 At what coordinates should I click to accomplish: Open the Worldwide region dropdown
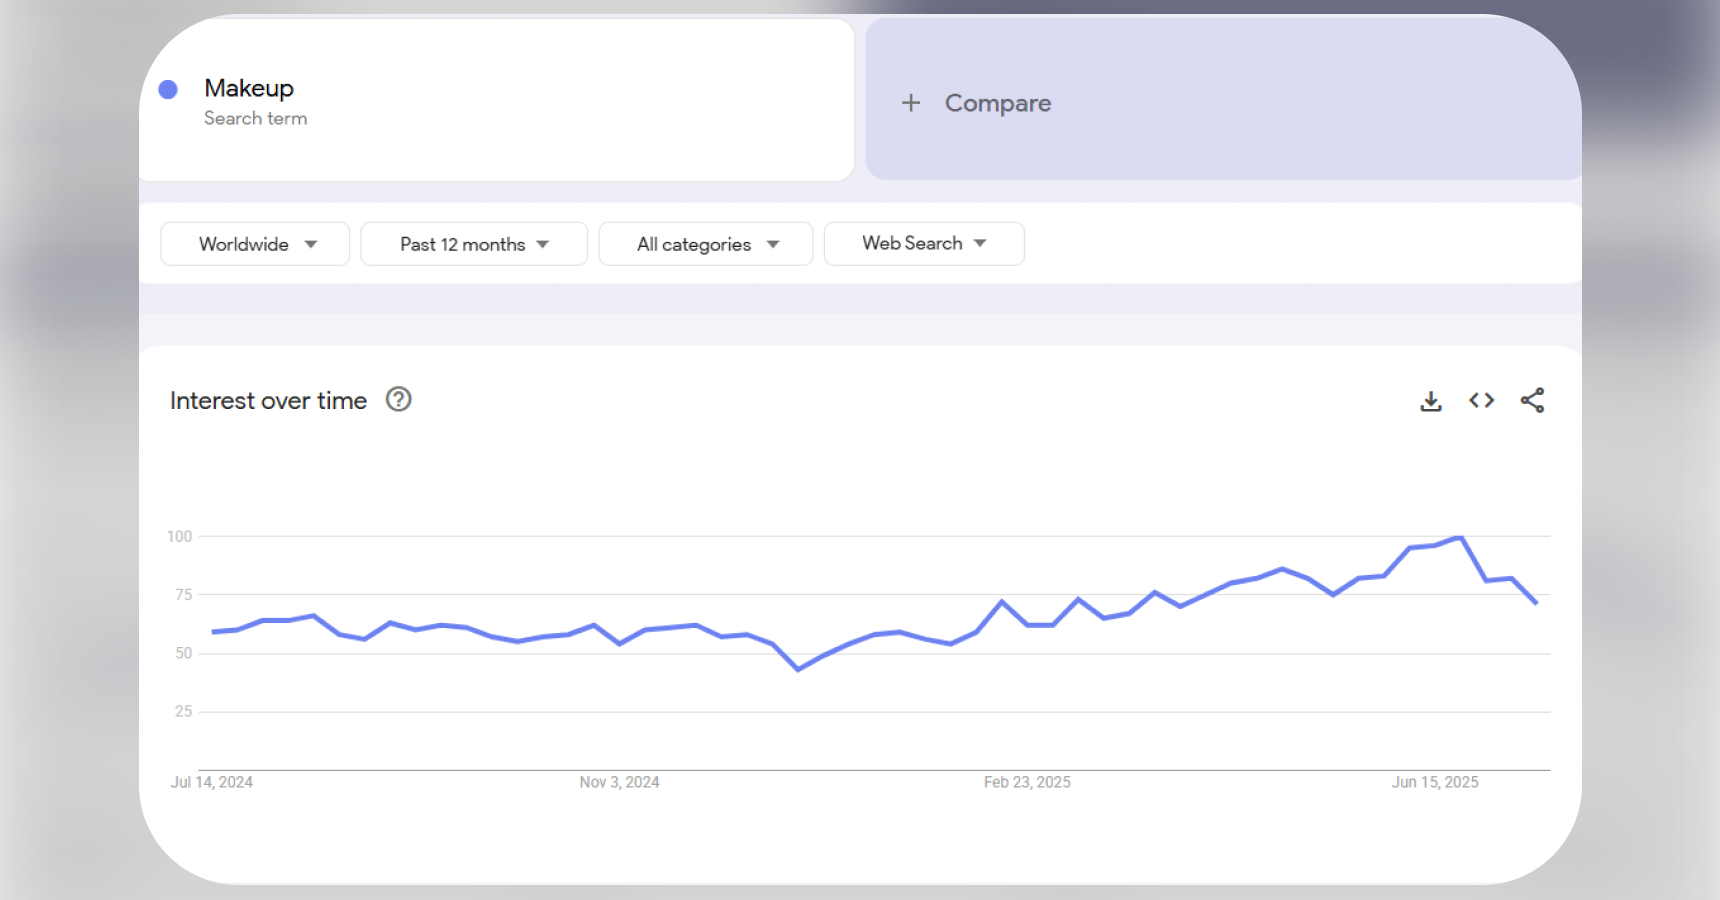coord(254,243)
